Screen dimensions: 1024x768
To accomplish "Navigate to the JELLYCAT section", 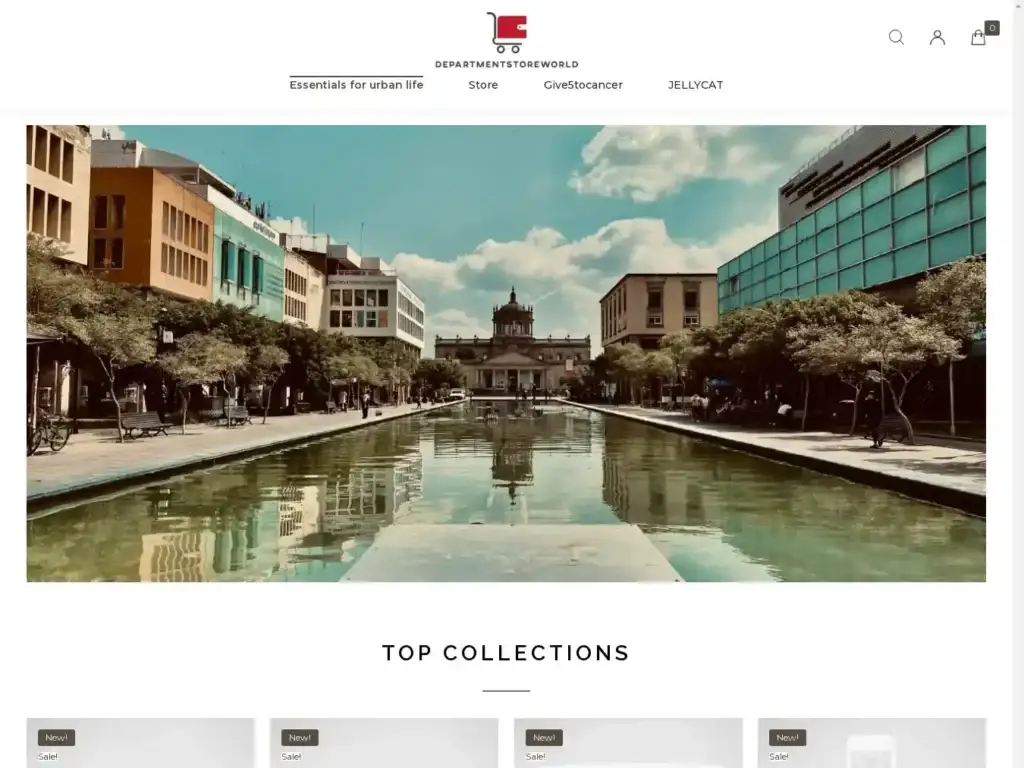I will [696, 85].
